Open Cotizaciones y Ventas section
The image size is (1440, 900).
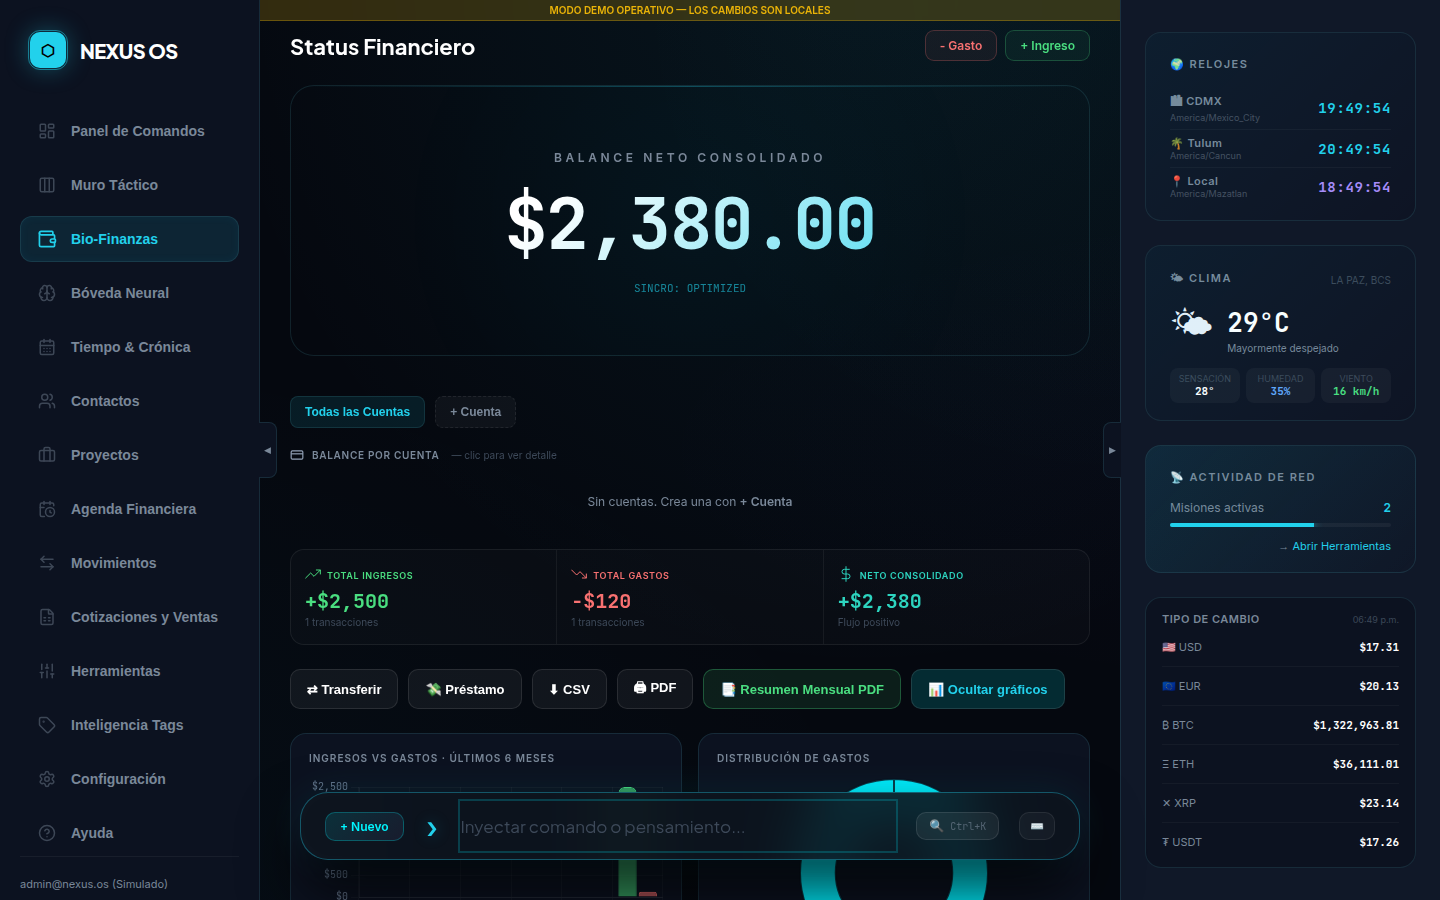[x=129, y=617]
